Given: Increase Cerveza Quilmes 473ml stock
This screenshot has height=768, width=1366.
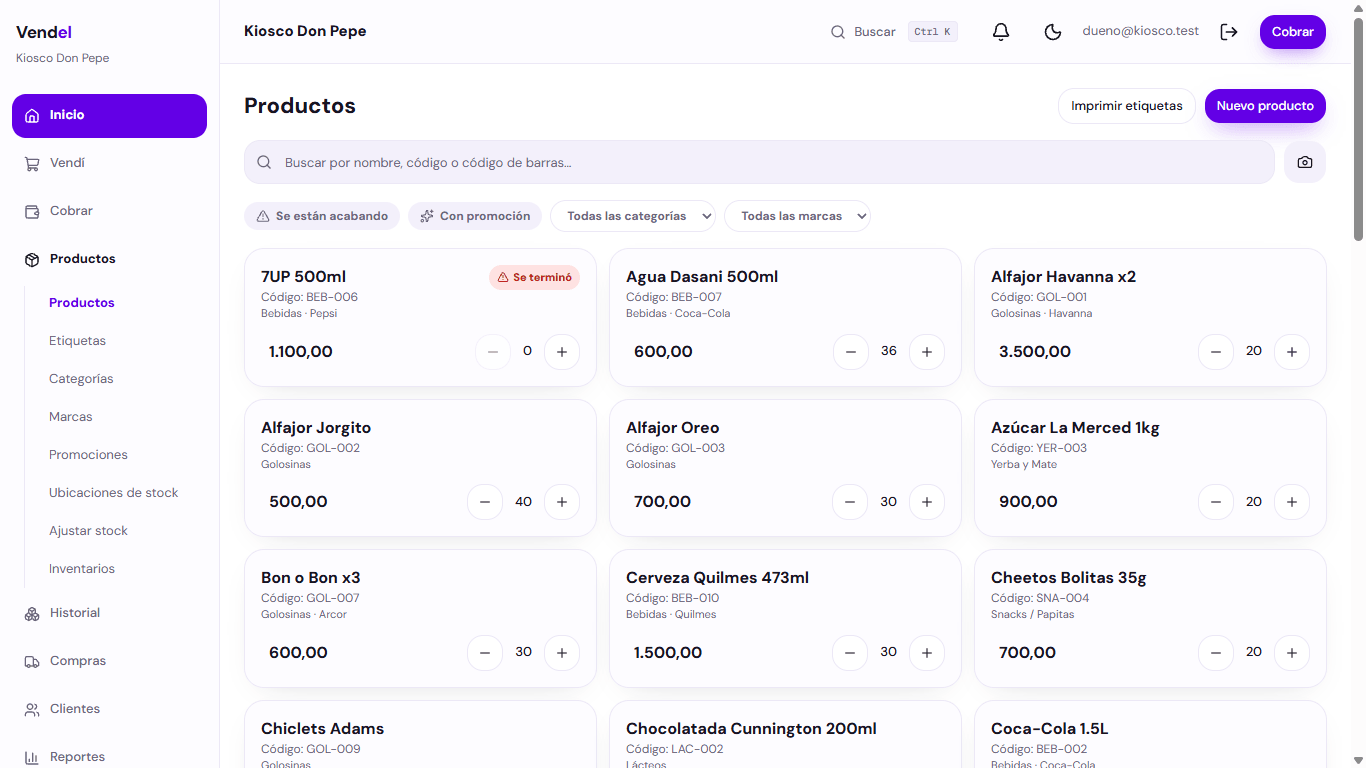Looking at the screenshot, I should coord(927,653).
